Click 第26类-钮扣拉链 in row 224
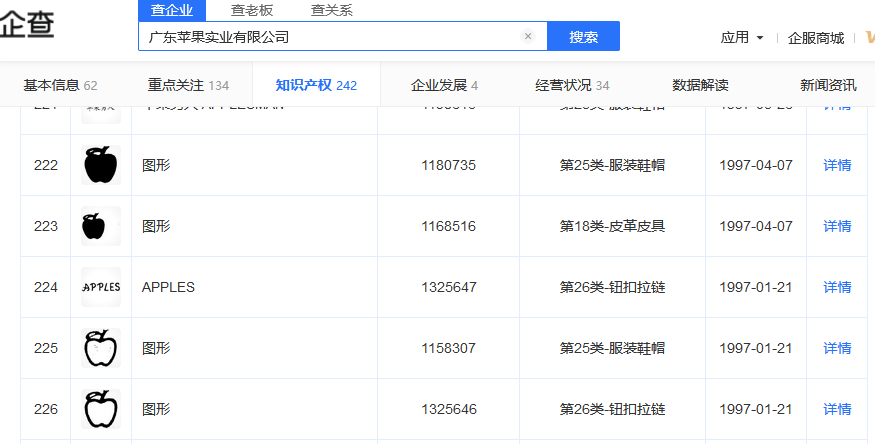875x444 pixels. [612, 287]
